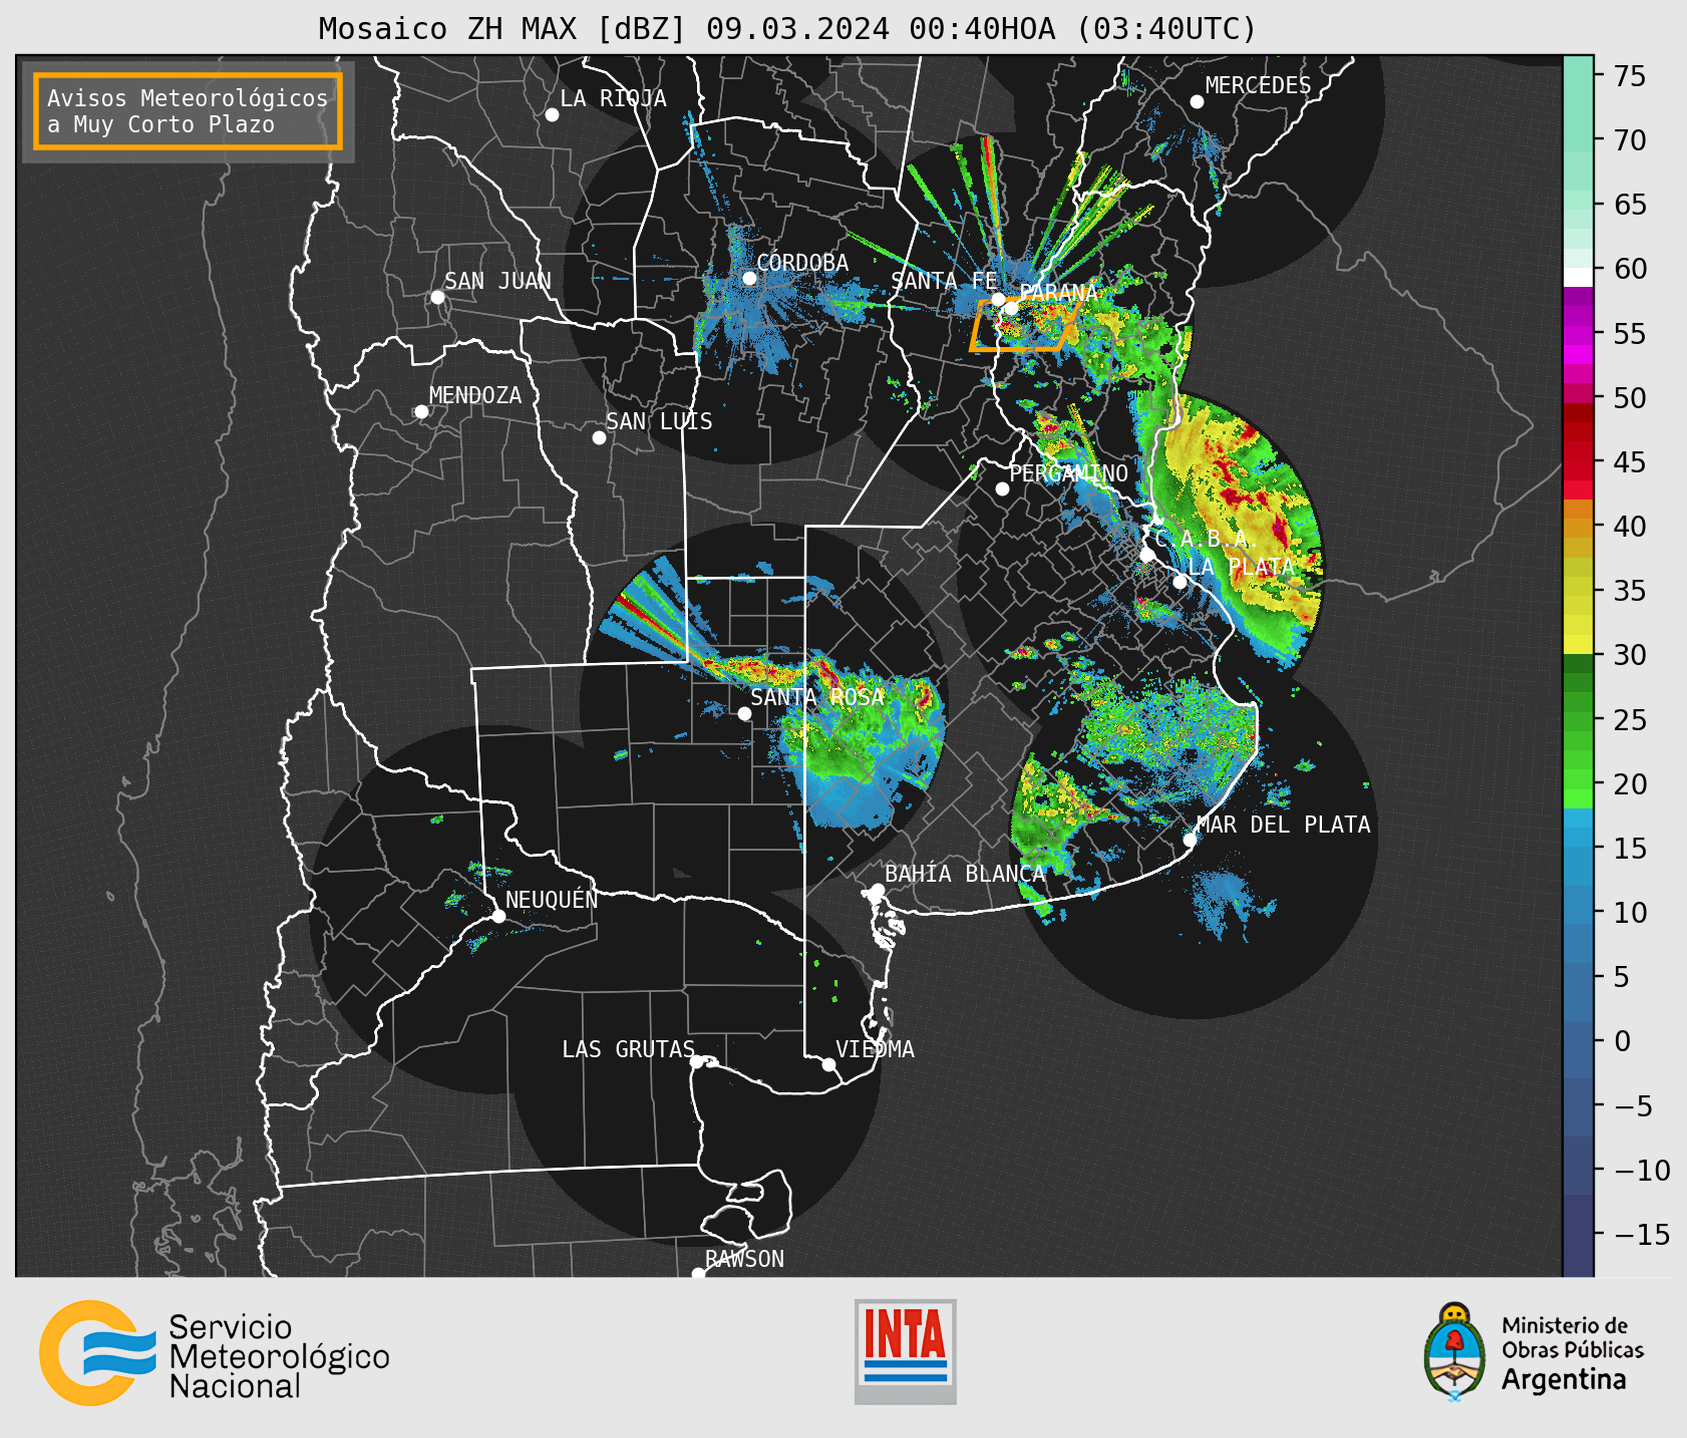Click the Rawson city marker dot
The height and width of the screenshot is (1438, 1687).
coord(698,1274)
